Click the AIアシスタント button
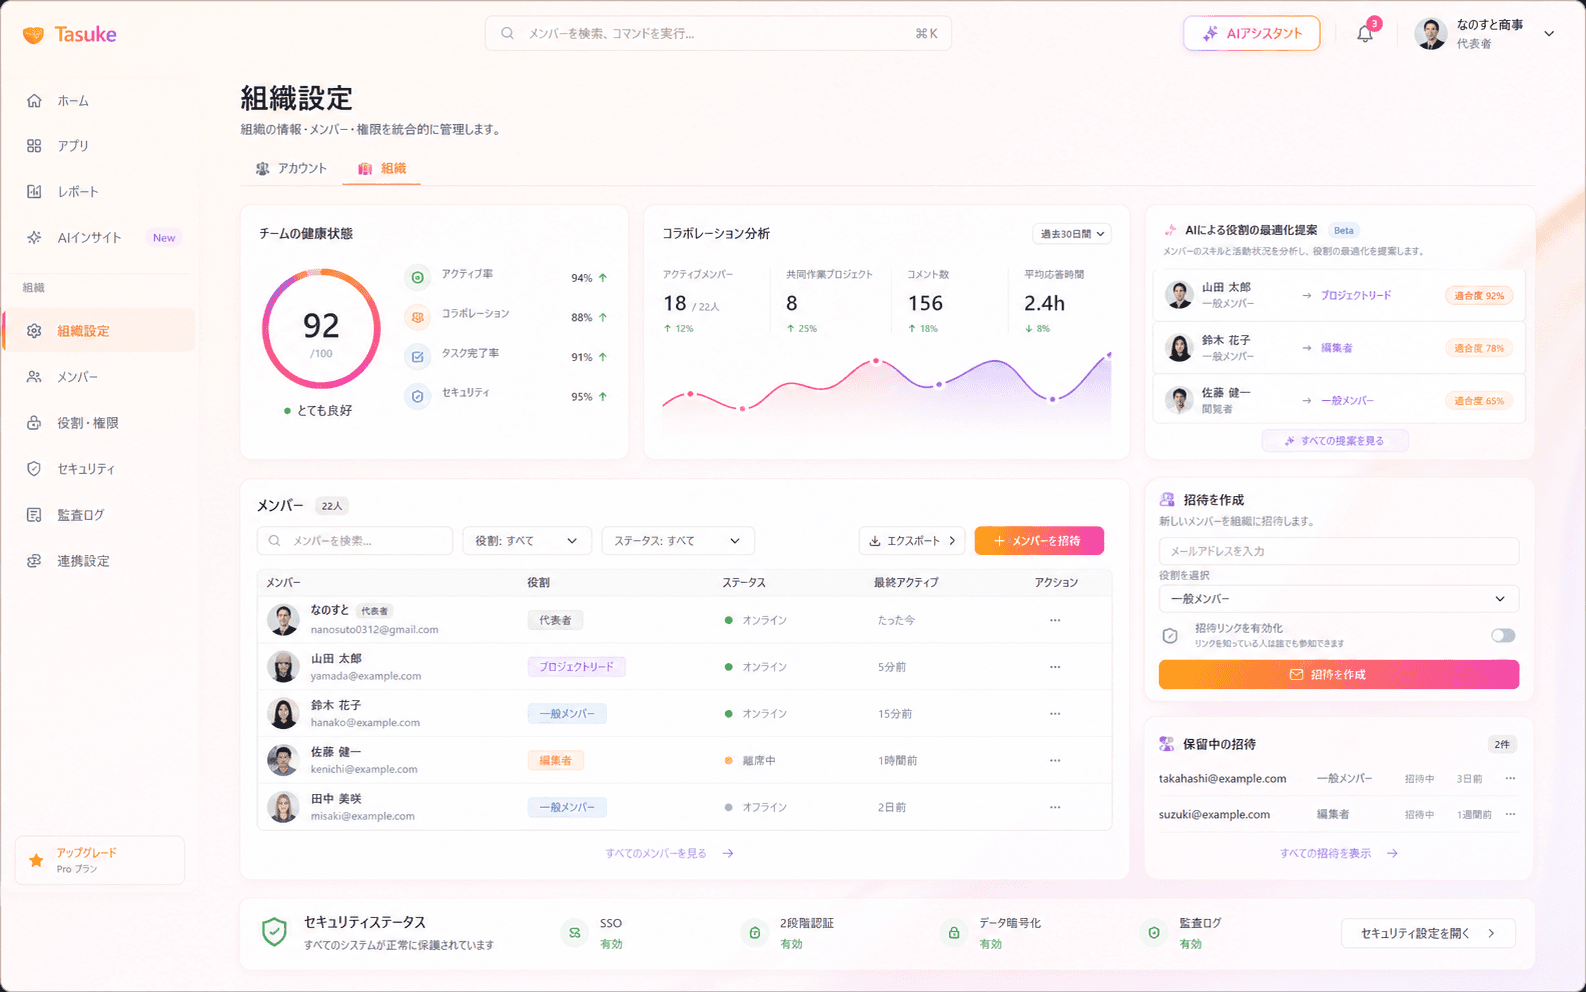This screenshot has width=1586, height=992. point(1252,34)
